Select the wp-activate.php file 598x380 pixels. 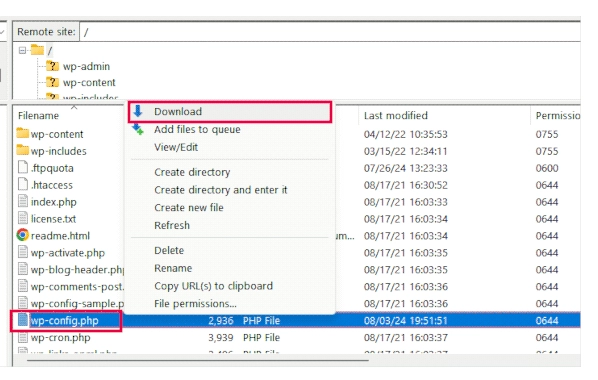coord(68,253)
